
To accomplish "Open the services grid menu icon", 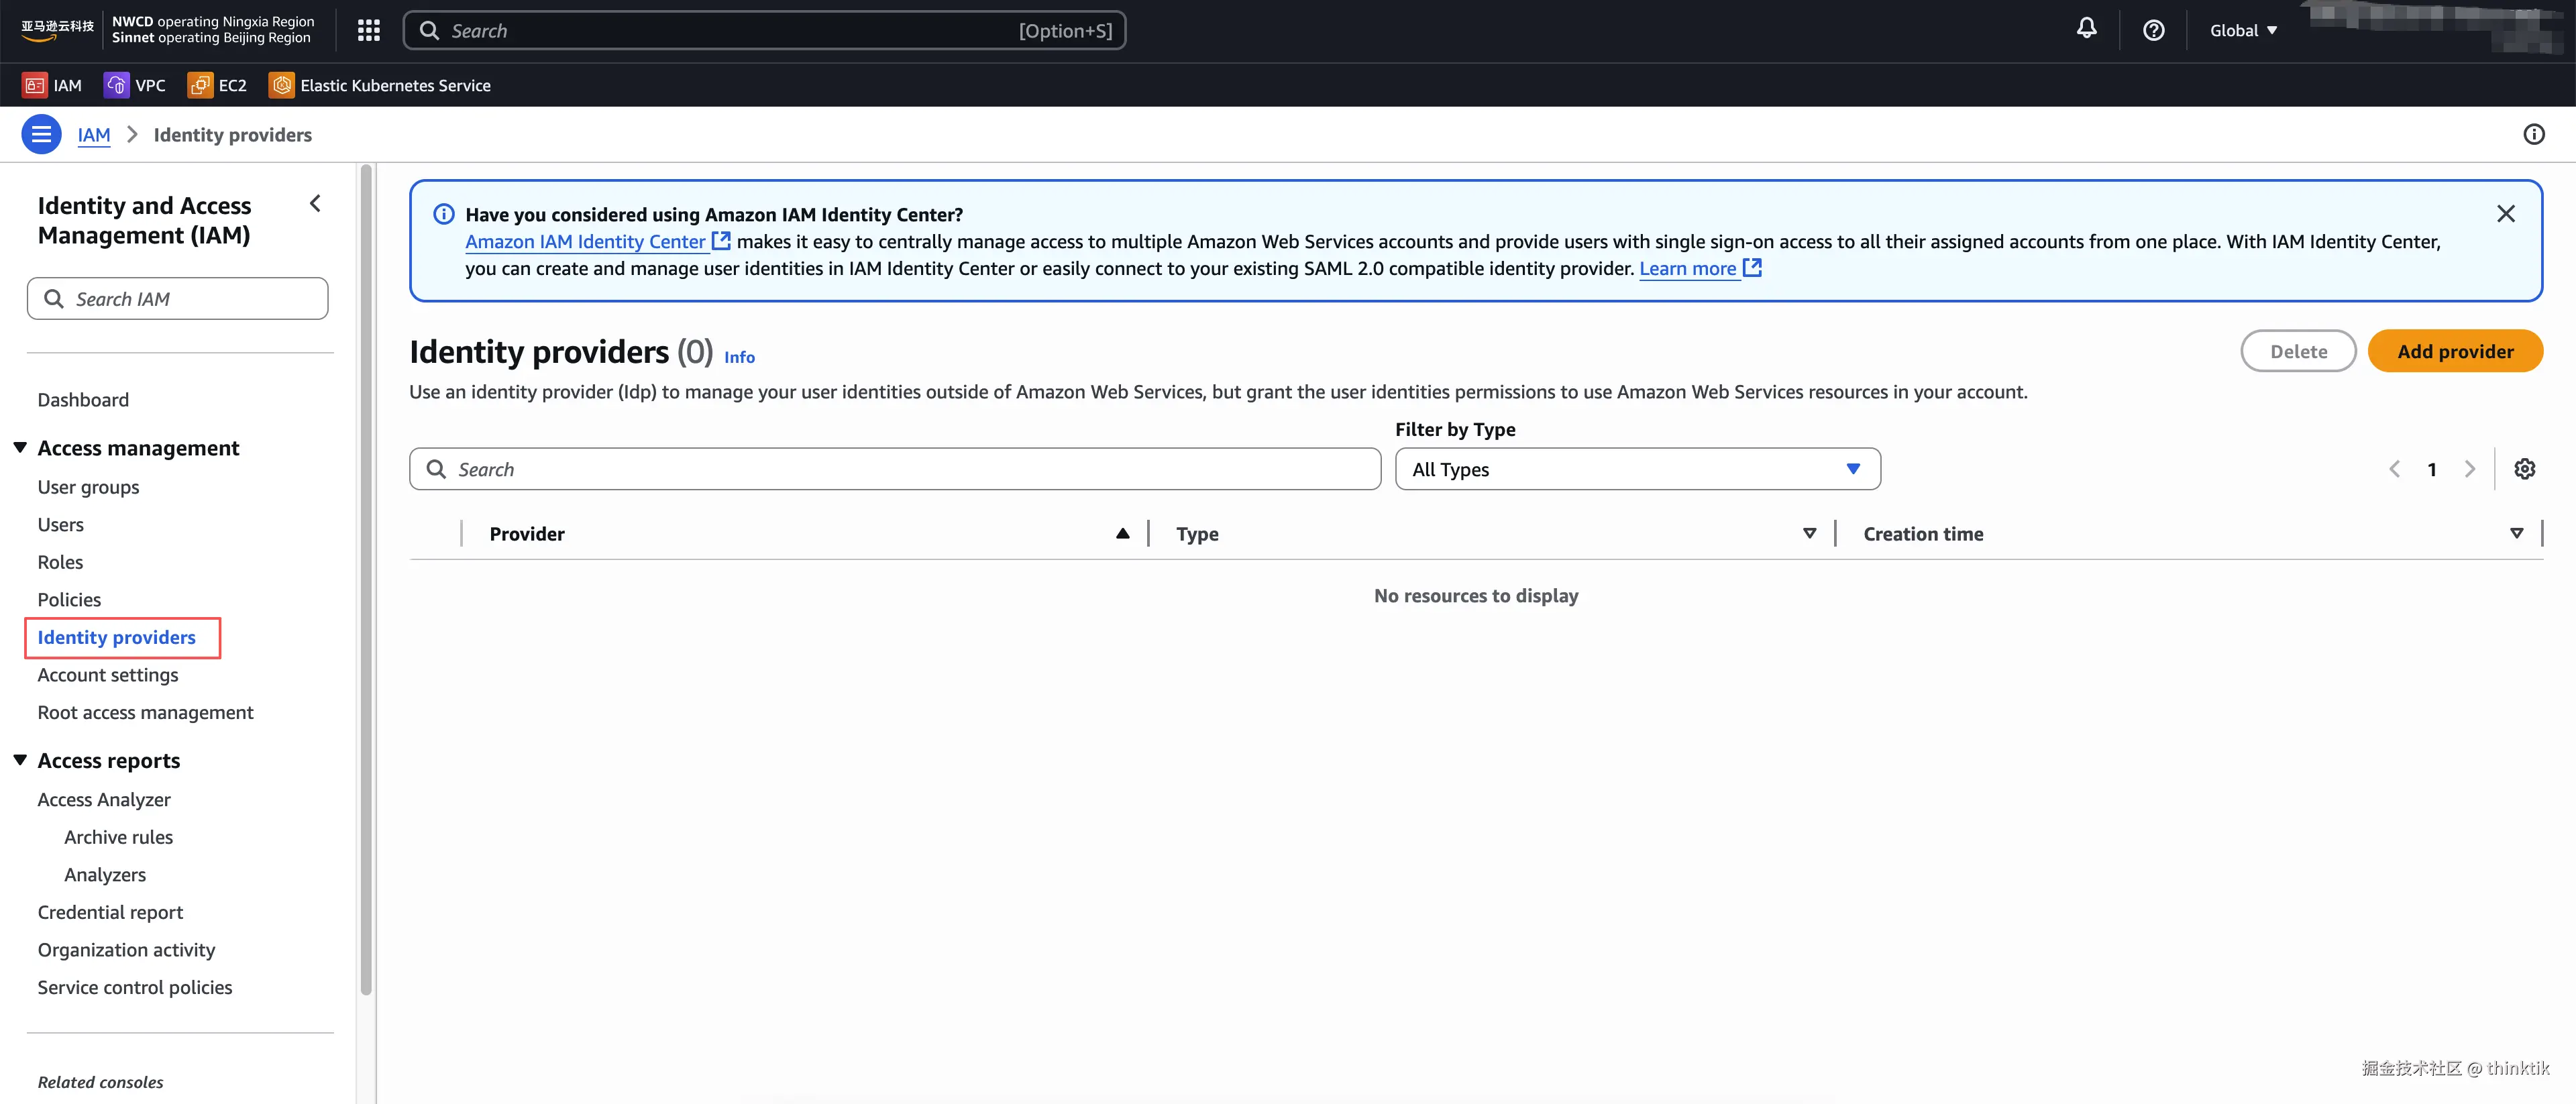I will pos(368,31).
